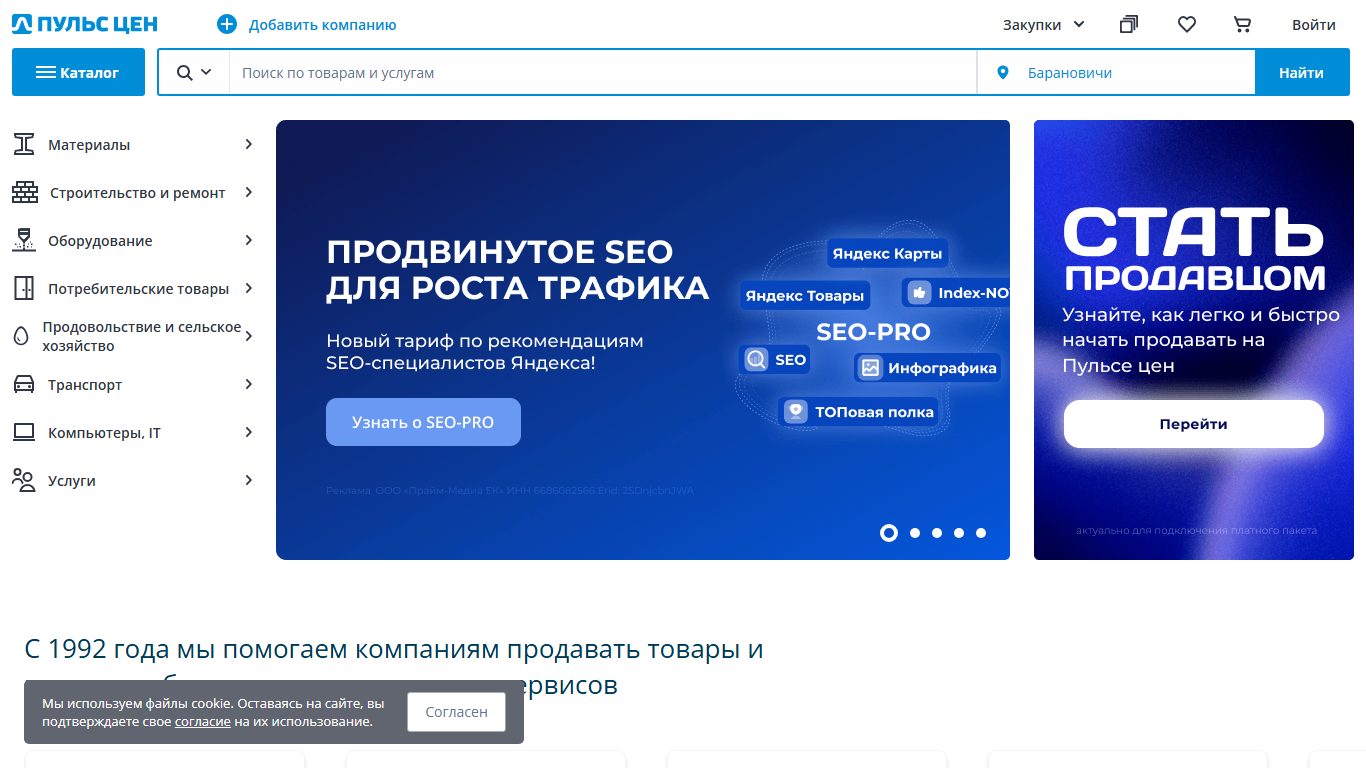
Task: Click Перейти button on seller banner
Action: coord(1194,424)
